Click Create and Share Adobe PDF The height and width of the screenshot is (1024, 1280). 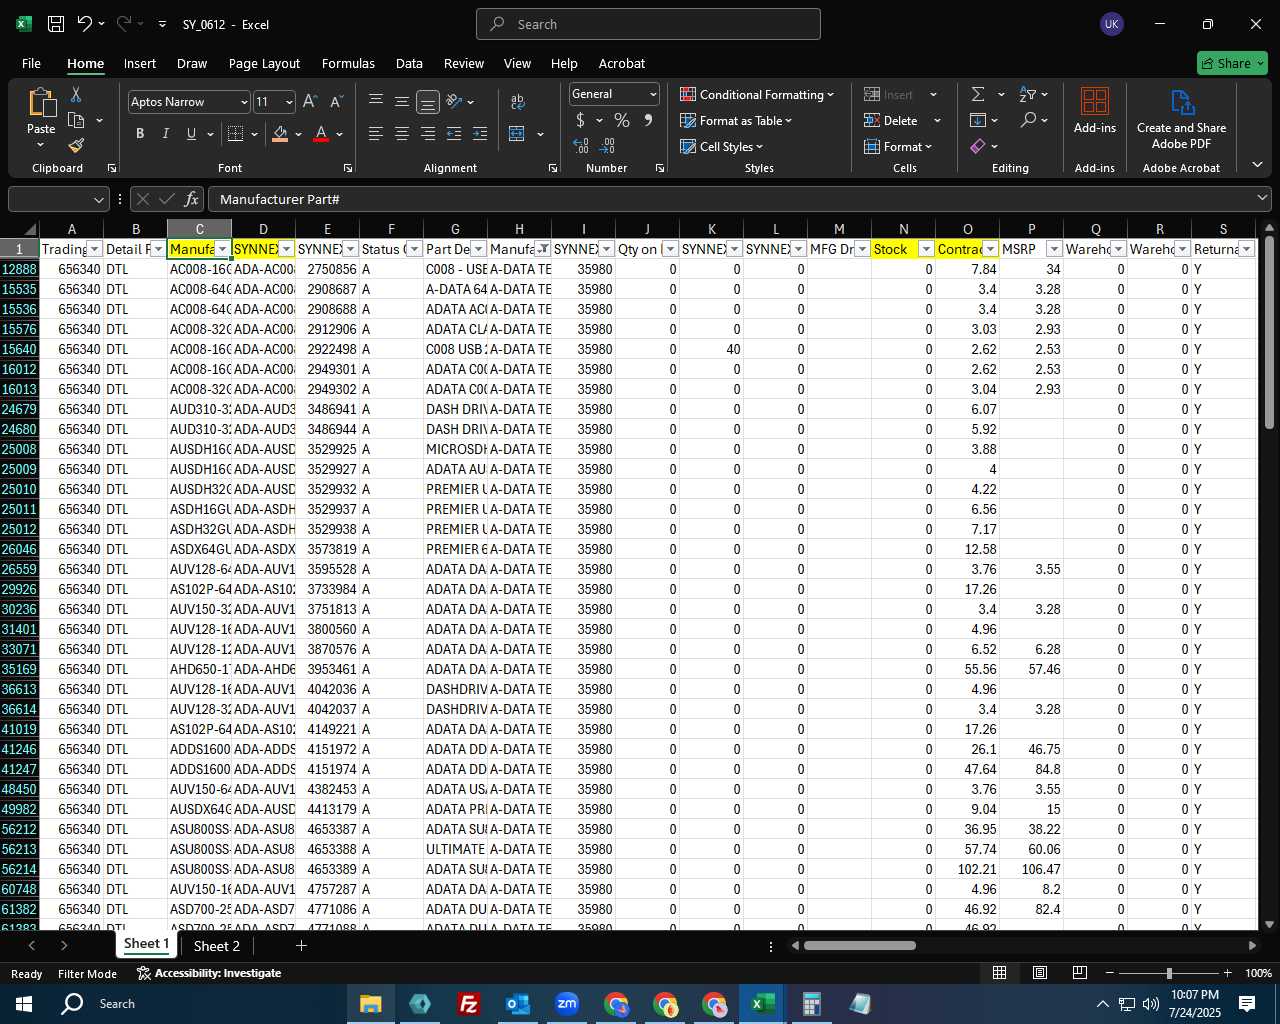point(1181,120)
